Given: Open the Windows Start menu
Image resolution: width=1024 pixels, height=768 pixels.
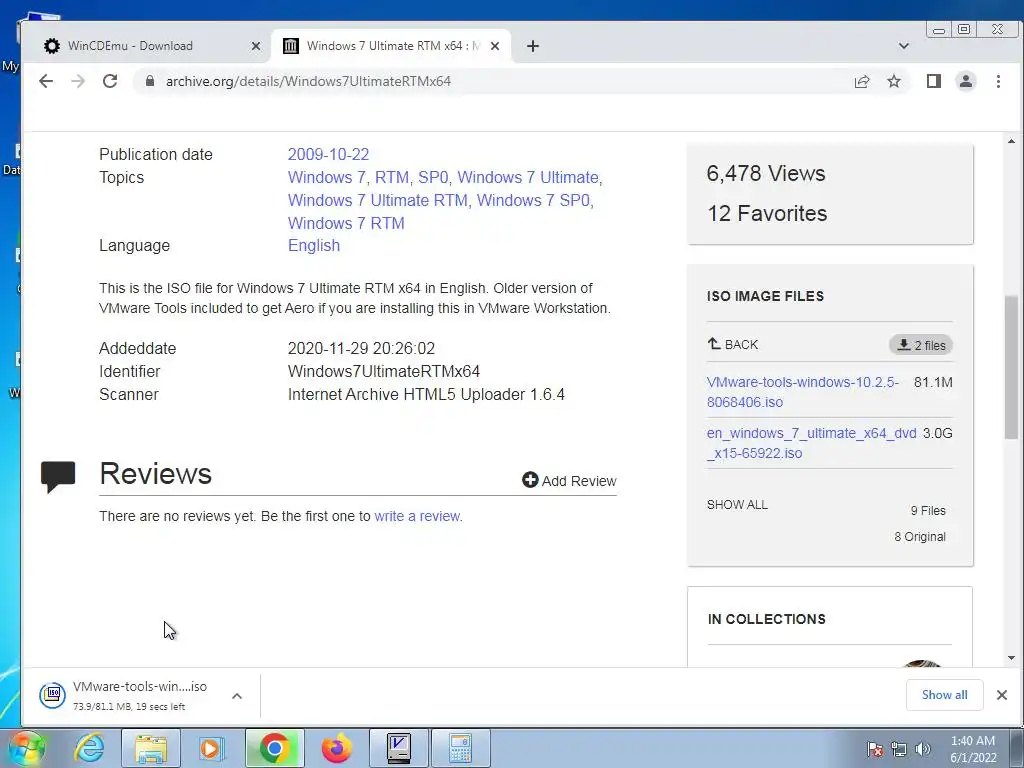Looking at the screenshot, I should 26,748.
